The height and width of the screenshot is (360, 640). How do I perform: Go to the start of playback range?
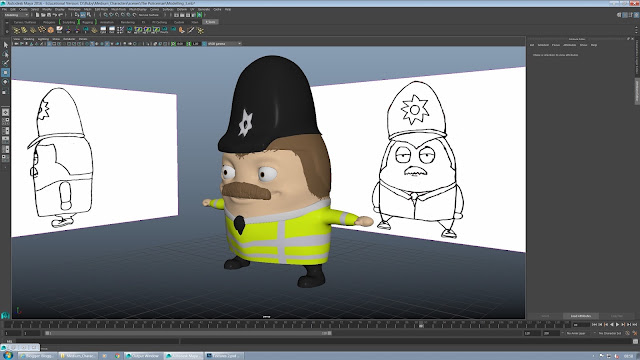[594, 324]
